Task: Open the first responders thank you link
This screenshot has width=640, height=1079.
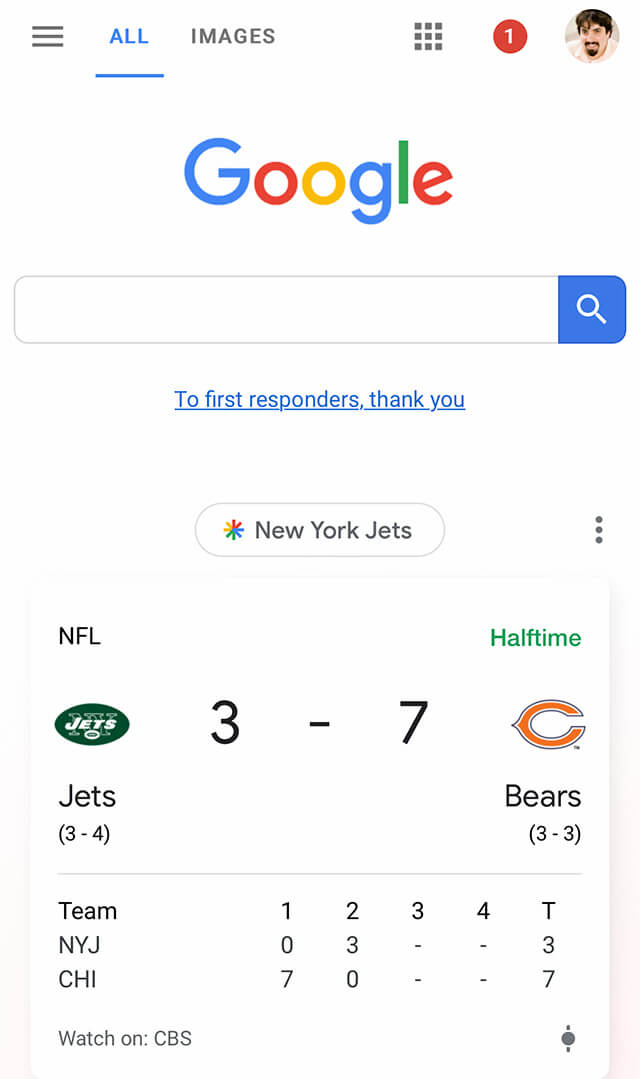Action: click(320, 399)
